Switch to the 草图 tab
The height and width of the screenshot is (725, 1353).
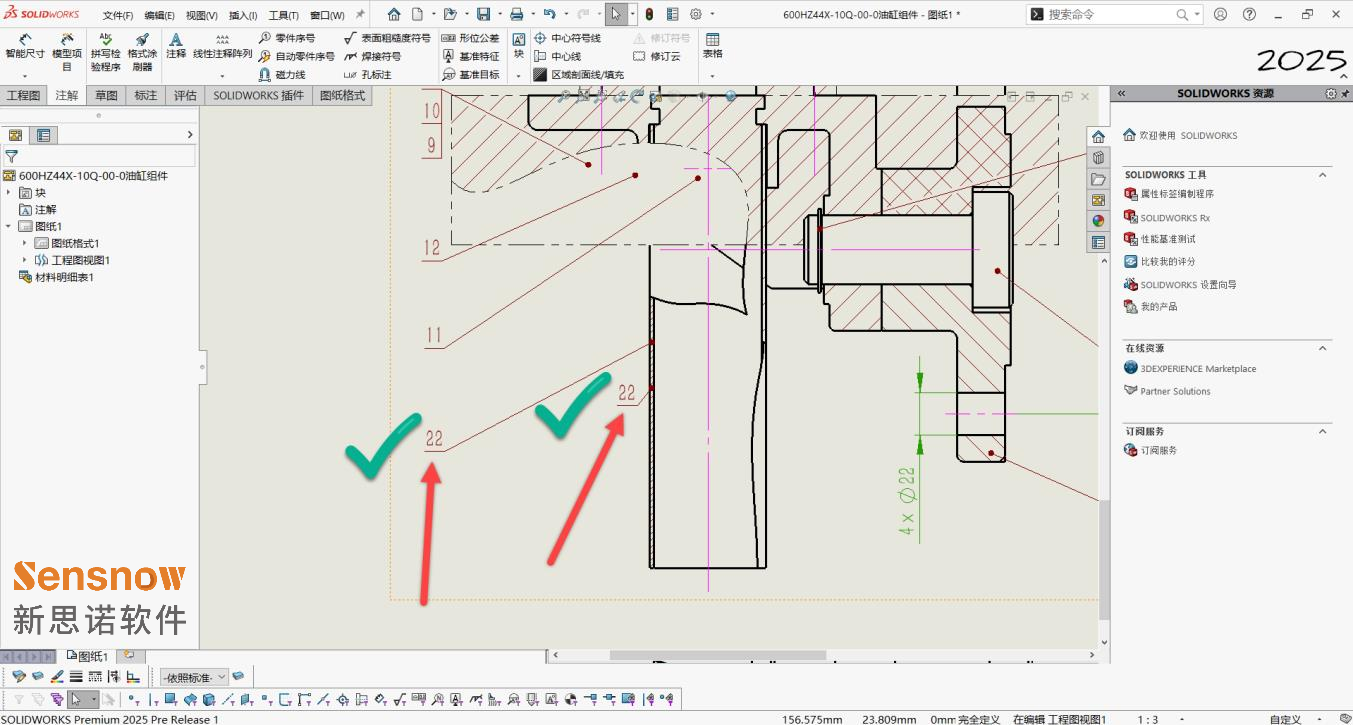[106, 95]
